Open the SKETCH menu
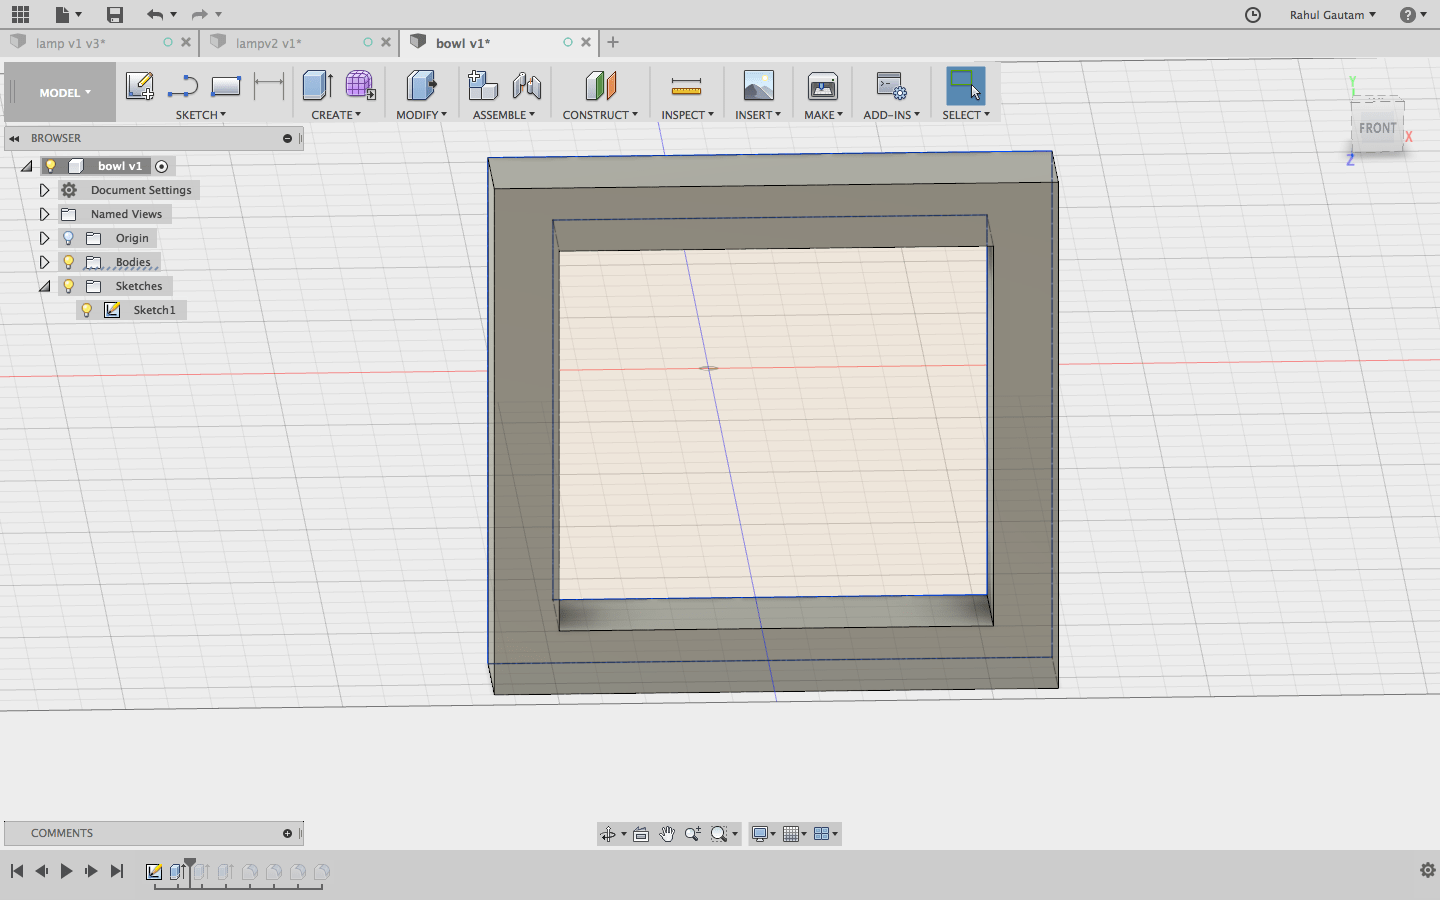The width and height of the screenshot is (1440, 900). pos(201,115)
